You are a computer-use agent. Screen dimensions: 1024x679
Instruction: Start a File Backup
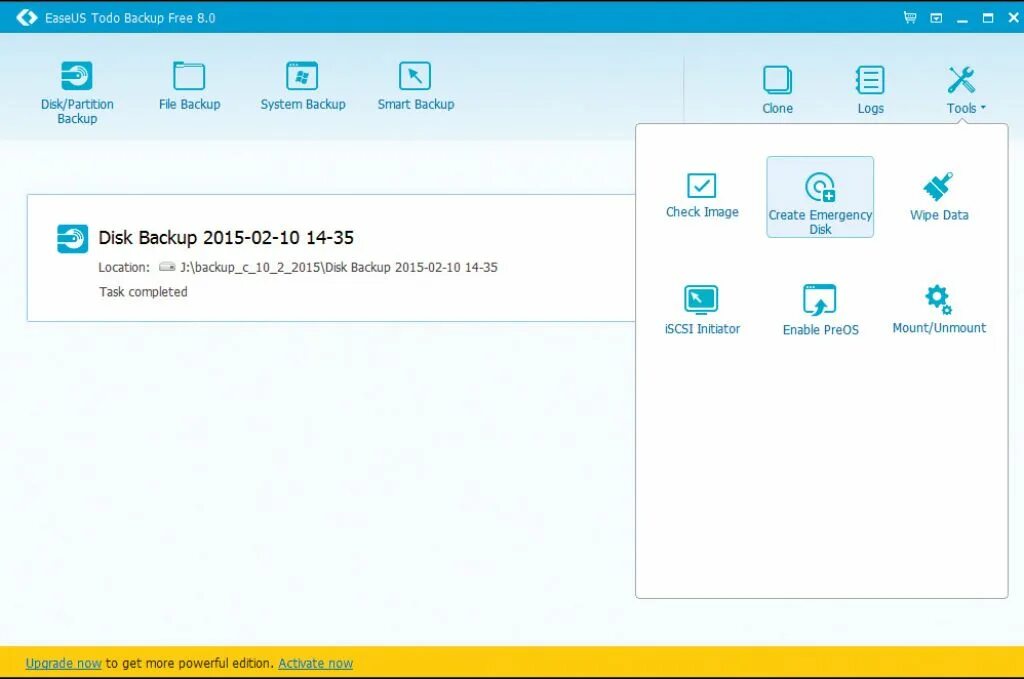click(189, 86)
